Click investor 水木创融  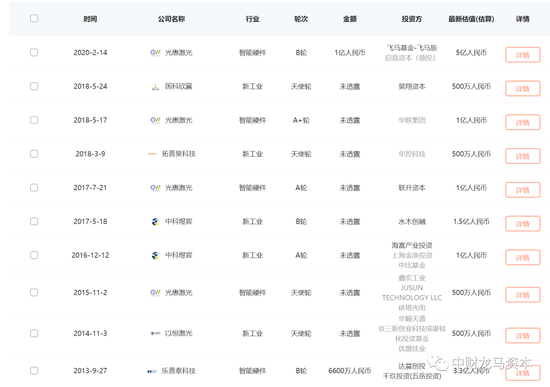pos(412,221)
